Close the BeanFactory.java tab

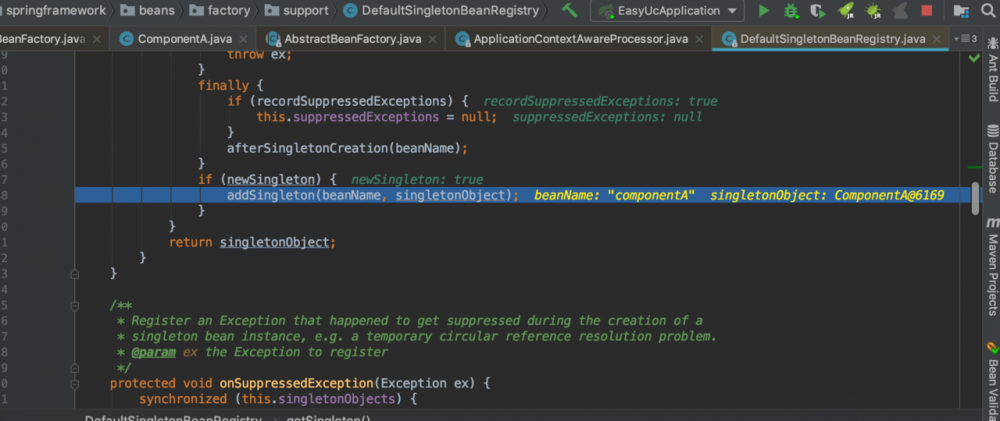96,39
